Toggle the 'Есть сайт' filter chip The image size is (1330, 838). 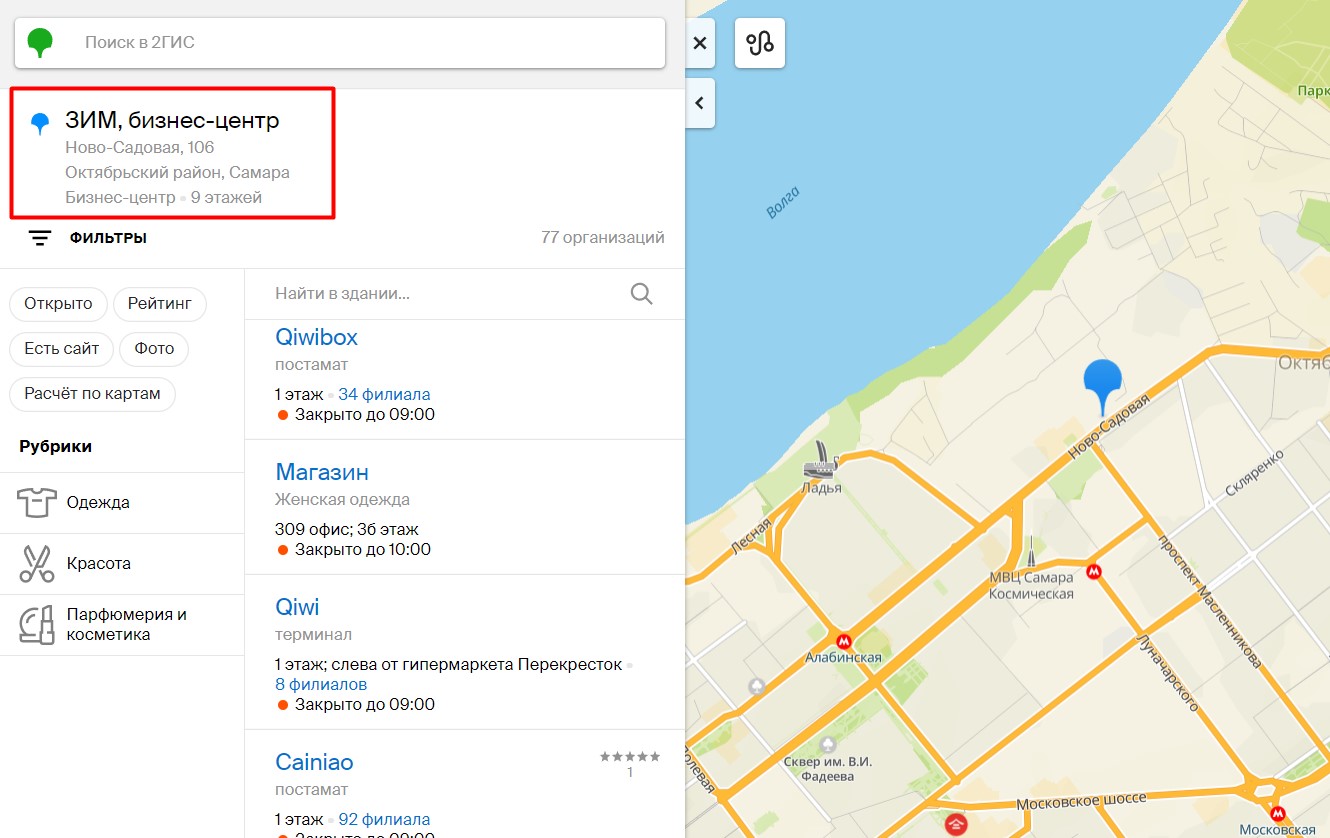click(62, 349)
